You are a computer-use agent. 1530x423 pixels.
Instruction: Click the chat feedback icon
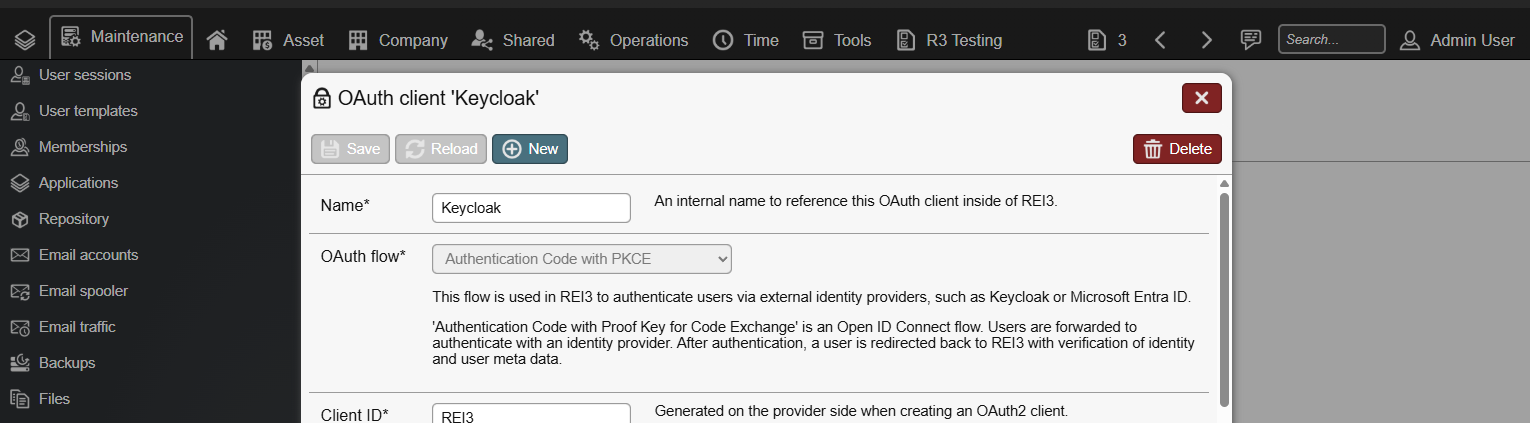click(x=1250, y=40)
